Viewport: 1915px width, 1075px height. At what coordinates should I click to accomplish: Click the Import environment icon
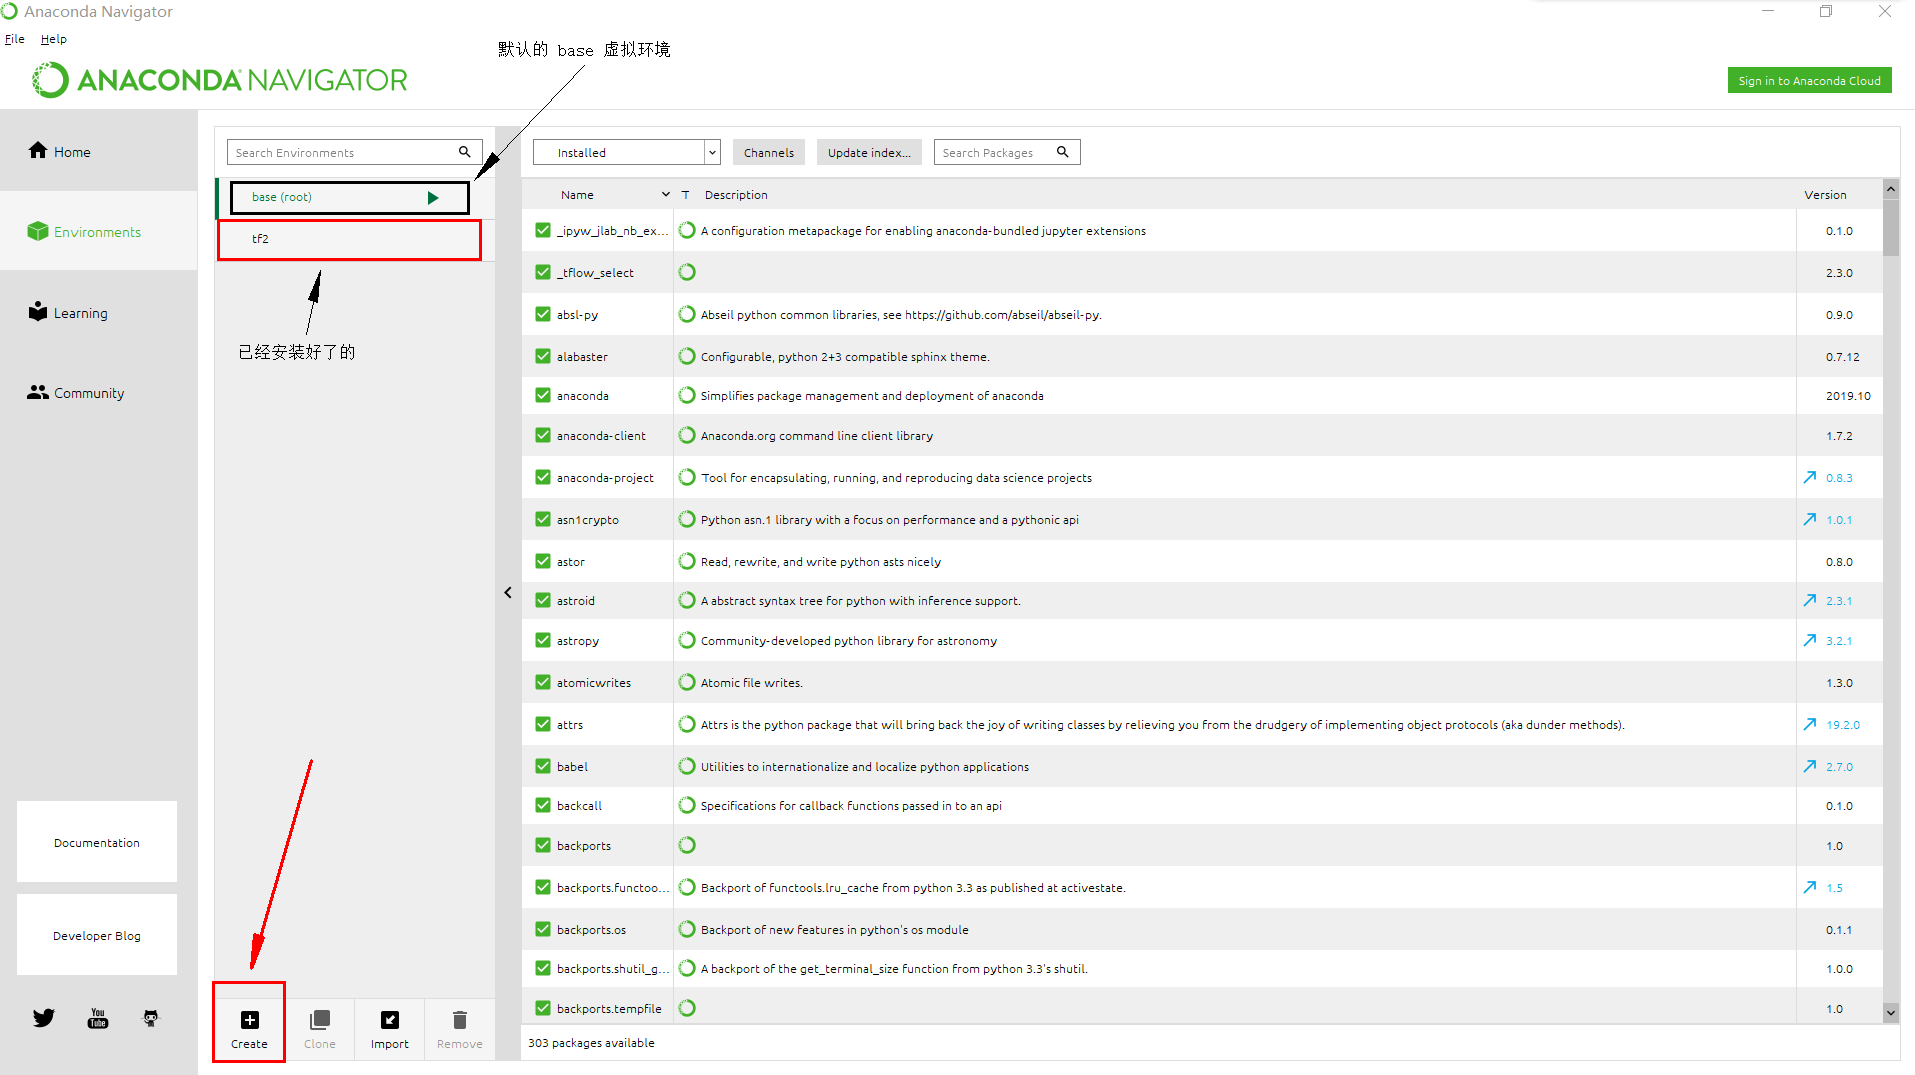coord(390,1020)
